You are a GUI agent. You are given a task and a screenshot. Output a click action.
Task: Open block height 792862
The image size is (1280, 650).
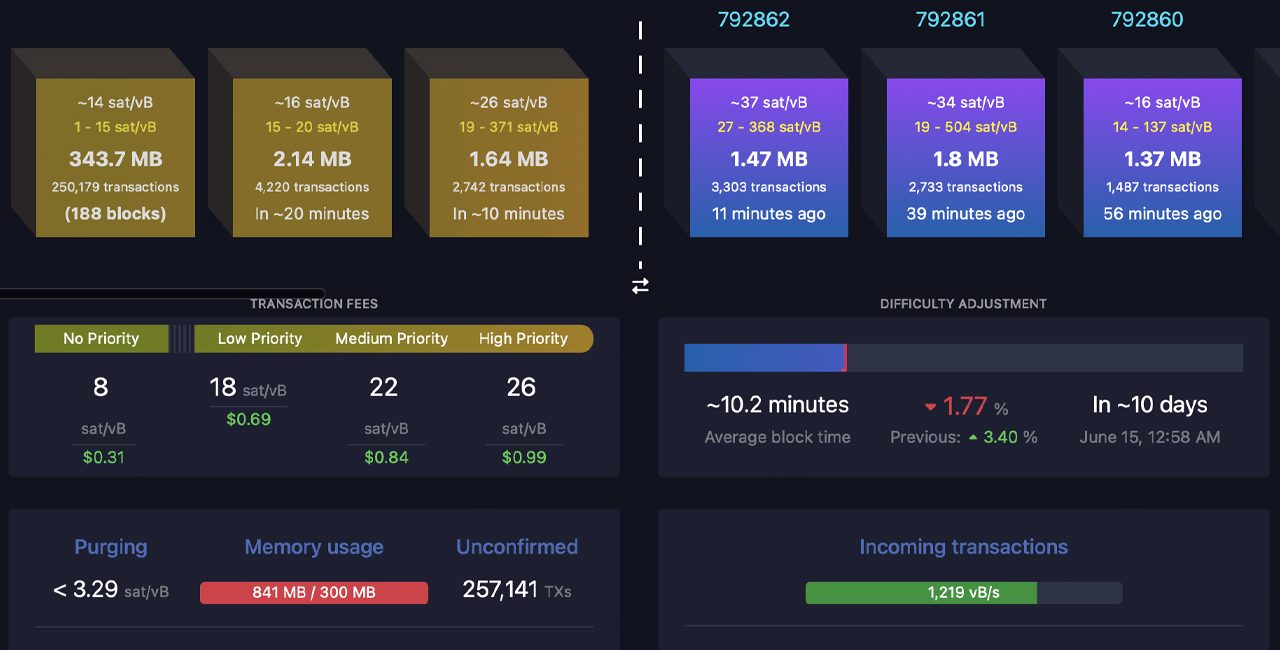[x=753, y=18]
